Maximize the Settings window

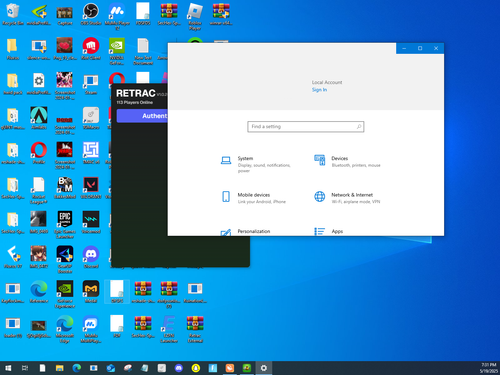click(420, 48)
